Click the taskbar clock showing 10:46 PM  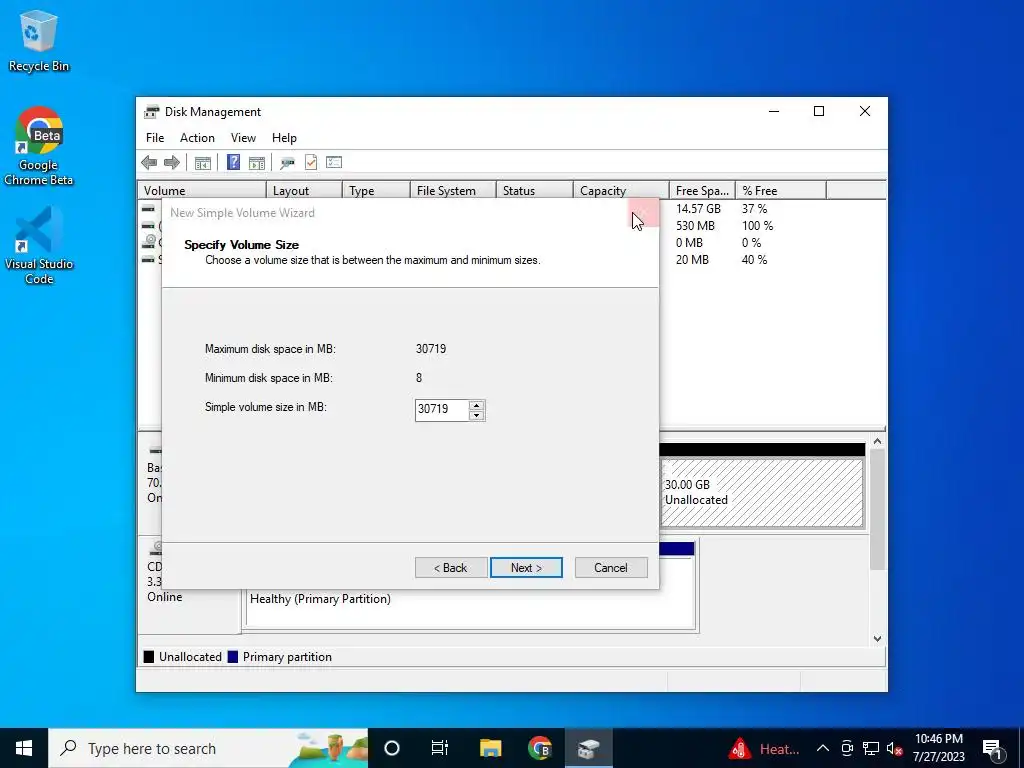pos(938,748)
